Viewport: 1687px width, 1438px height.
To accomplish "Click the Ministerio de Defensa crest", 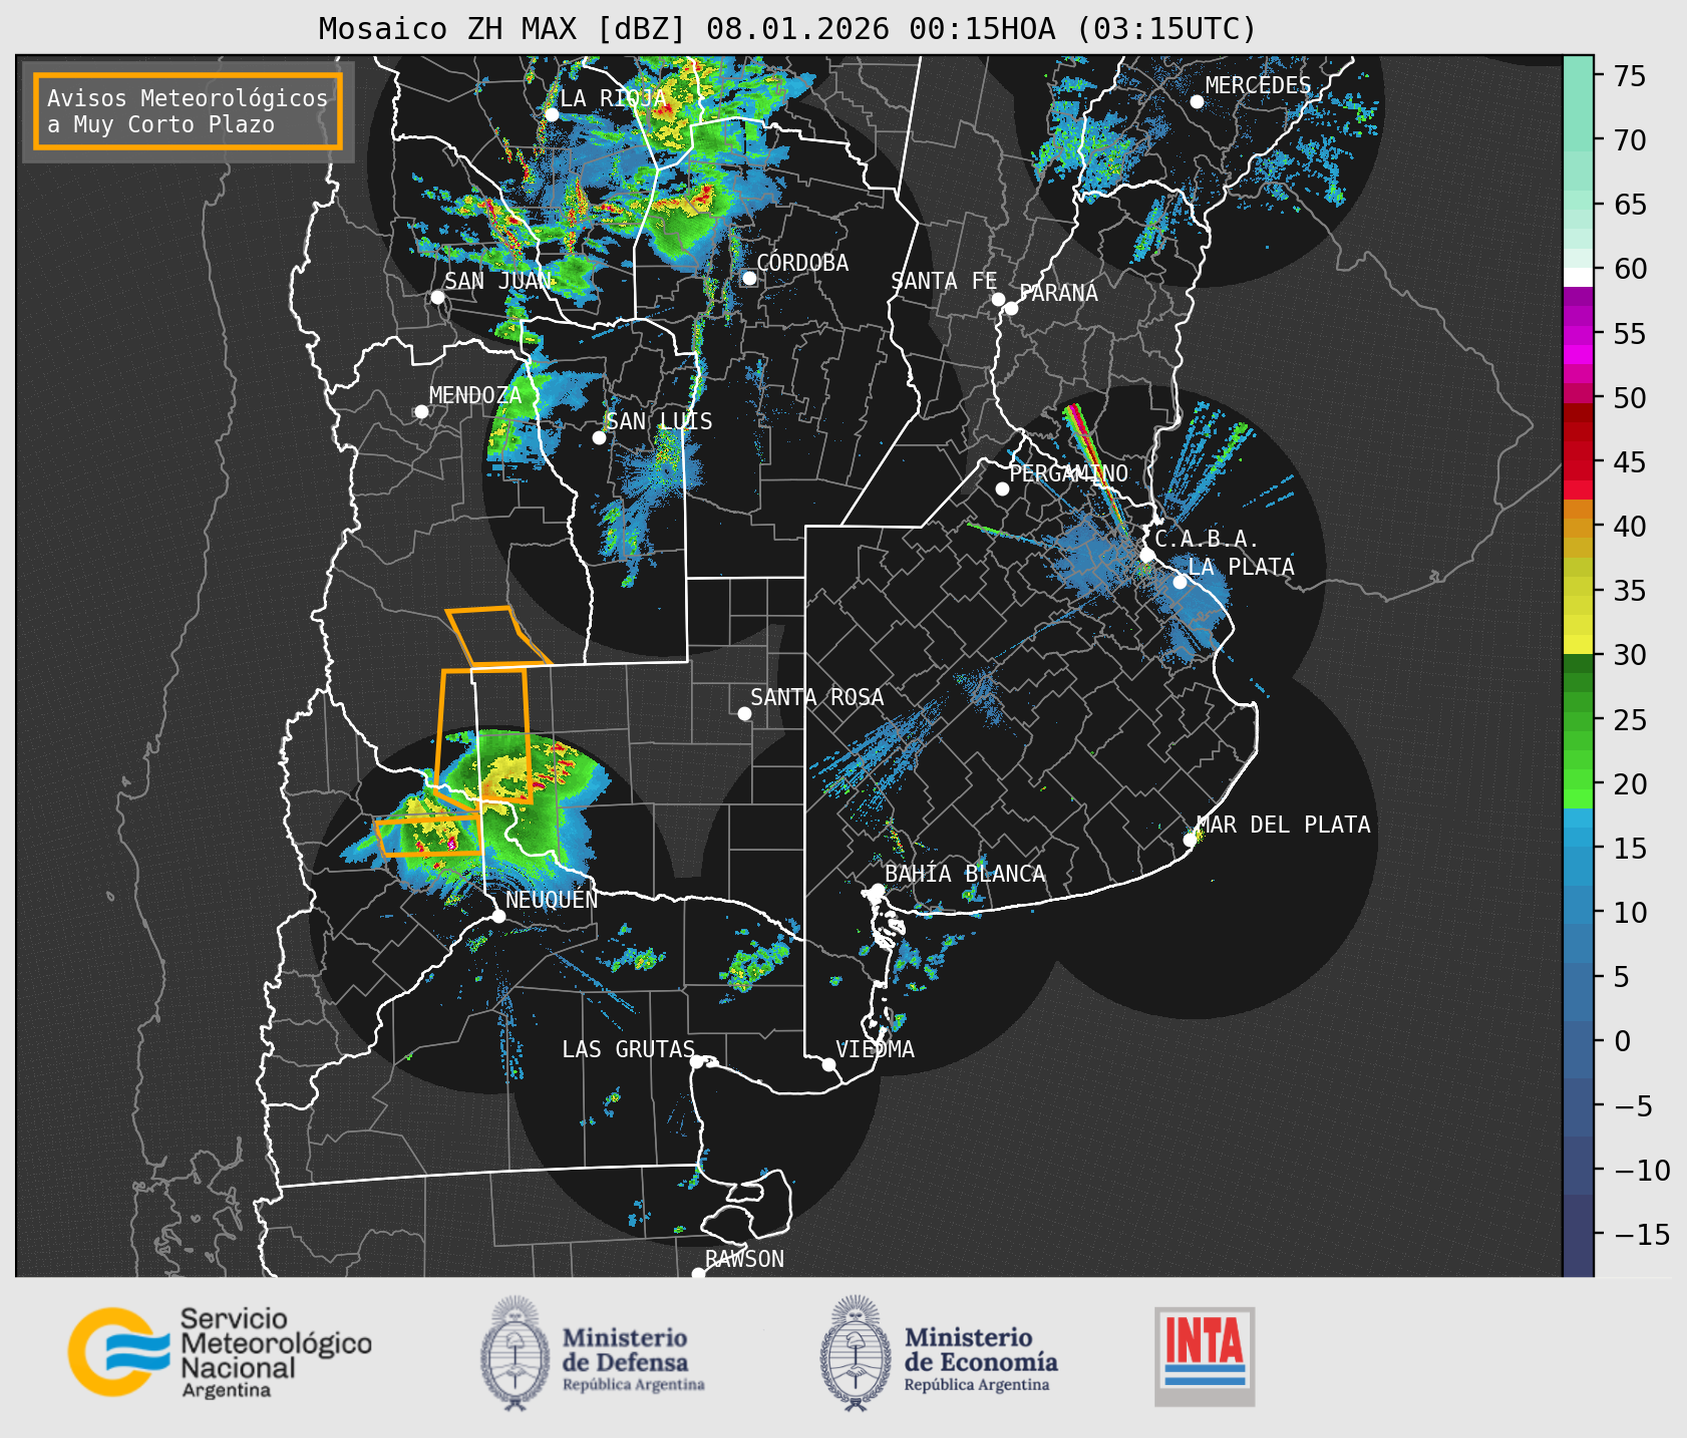I will pyautogui.click(x=515, y=1354).
